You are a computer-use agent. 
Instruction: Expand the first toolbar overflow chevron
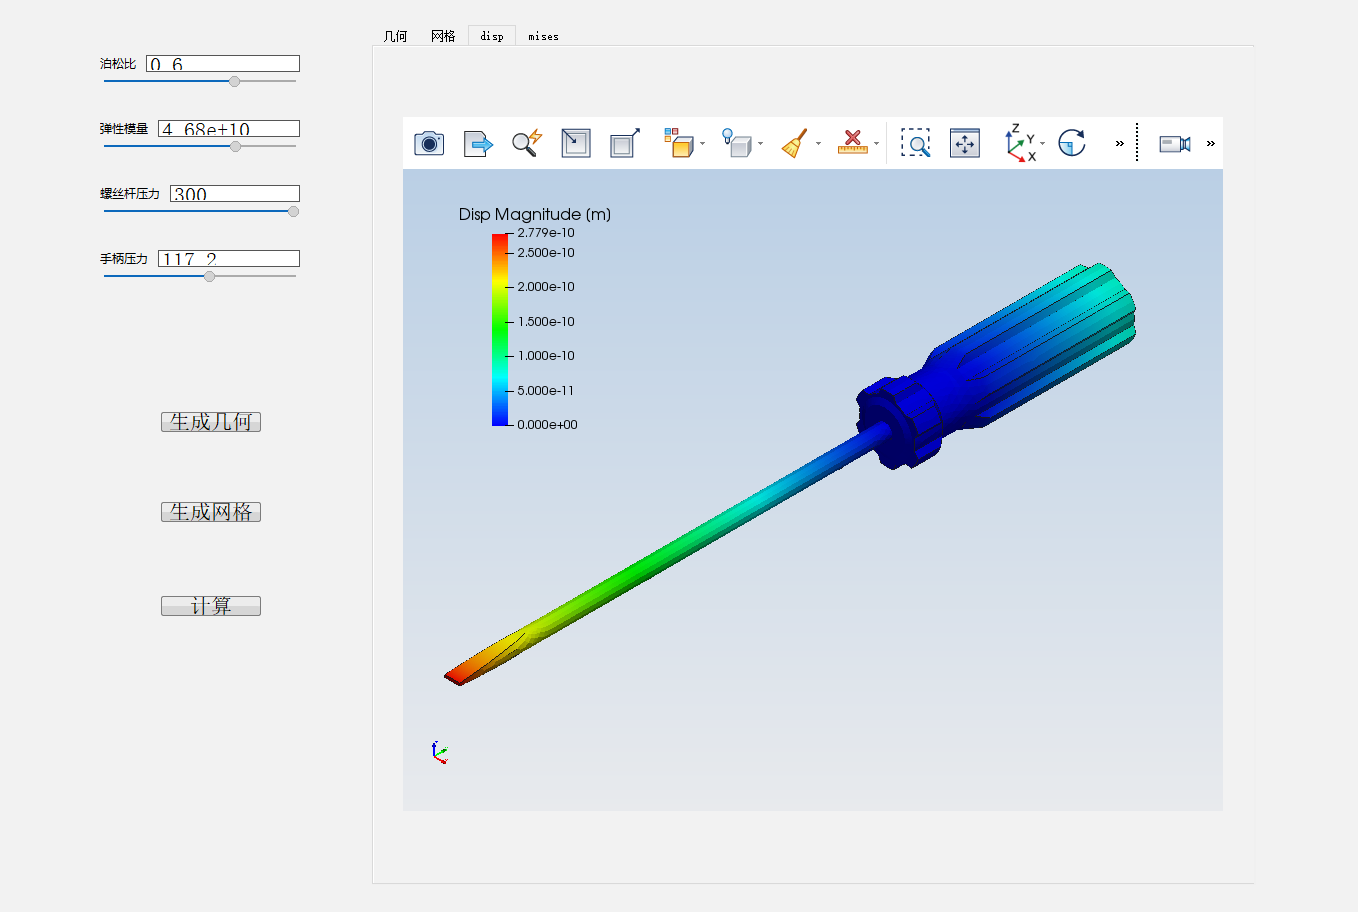[1120, 144]
